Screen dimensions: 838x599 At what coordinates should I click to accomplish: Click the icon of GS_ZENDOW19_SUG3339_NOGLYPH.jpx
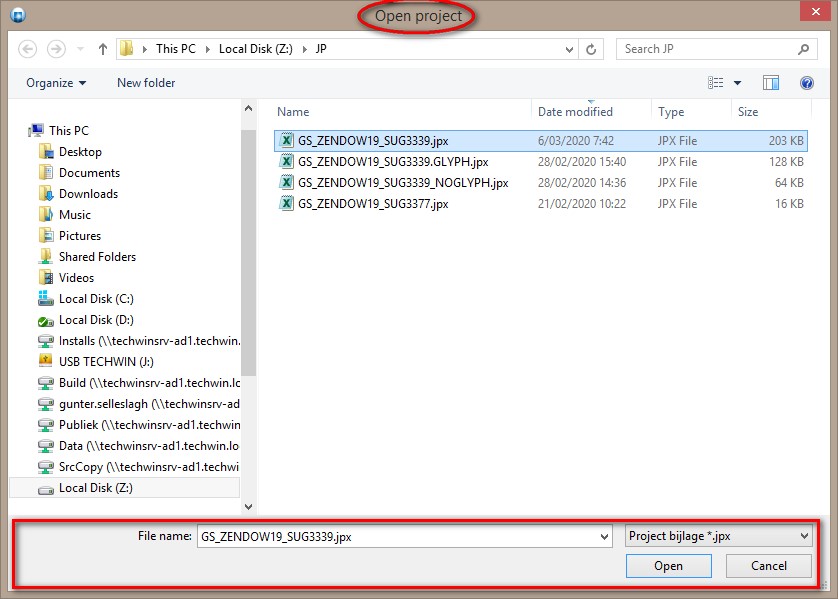pos(286,183)
